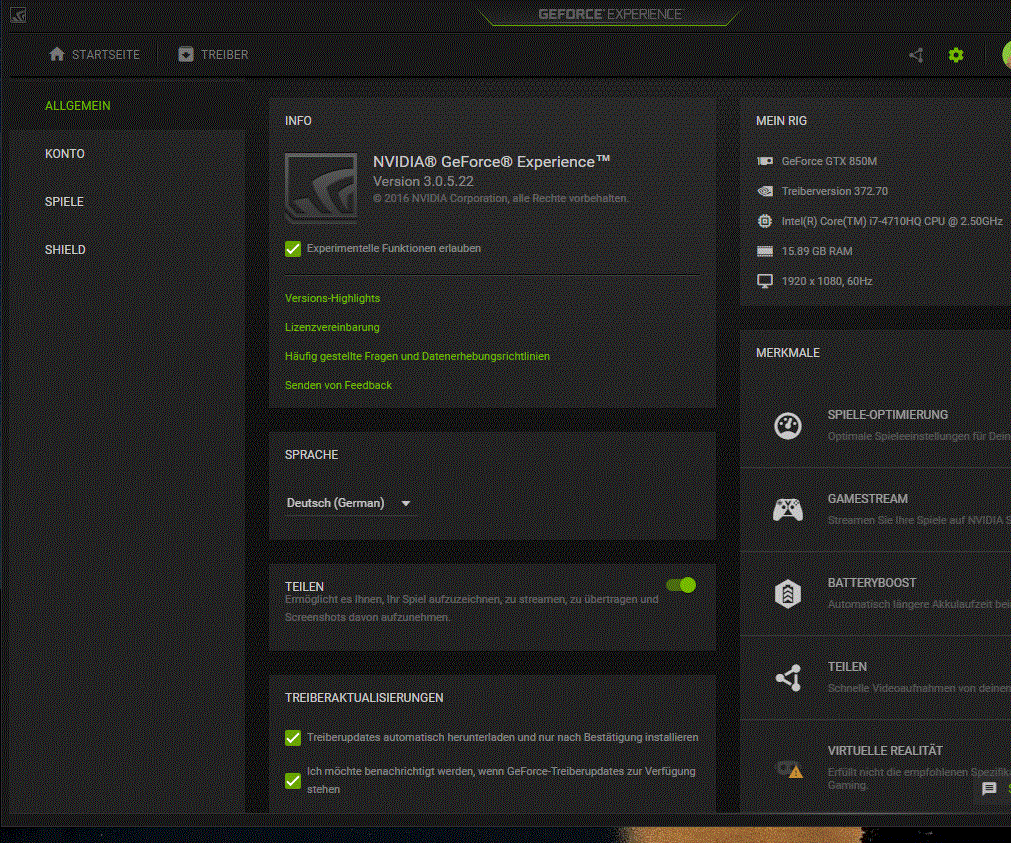Open Häufig gestellte Fragen link

click(x=417, y=356)
